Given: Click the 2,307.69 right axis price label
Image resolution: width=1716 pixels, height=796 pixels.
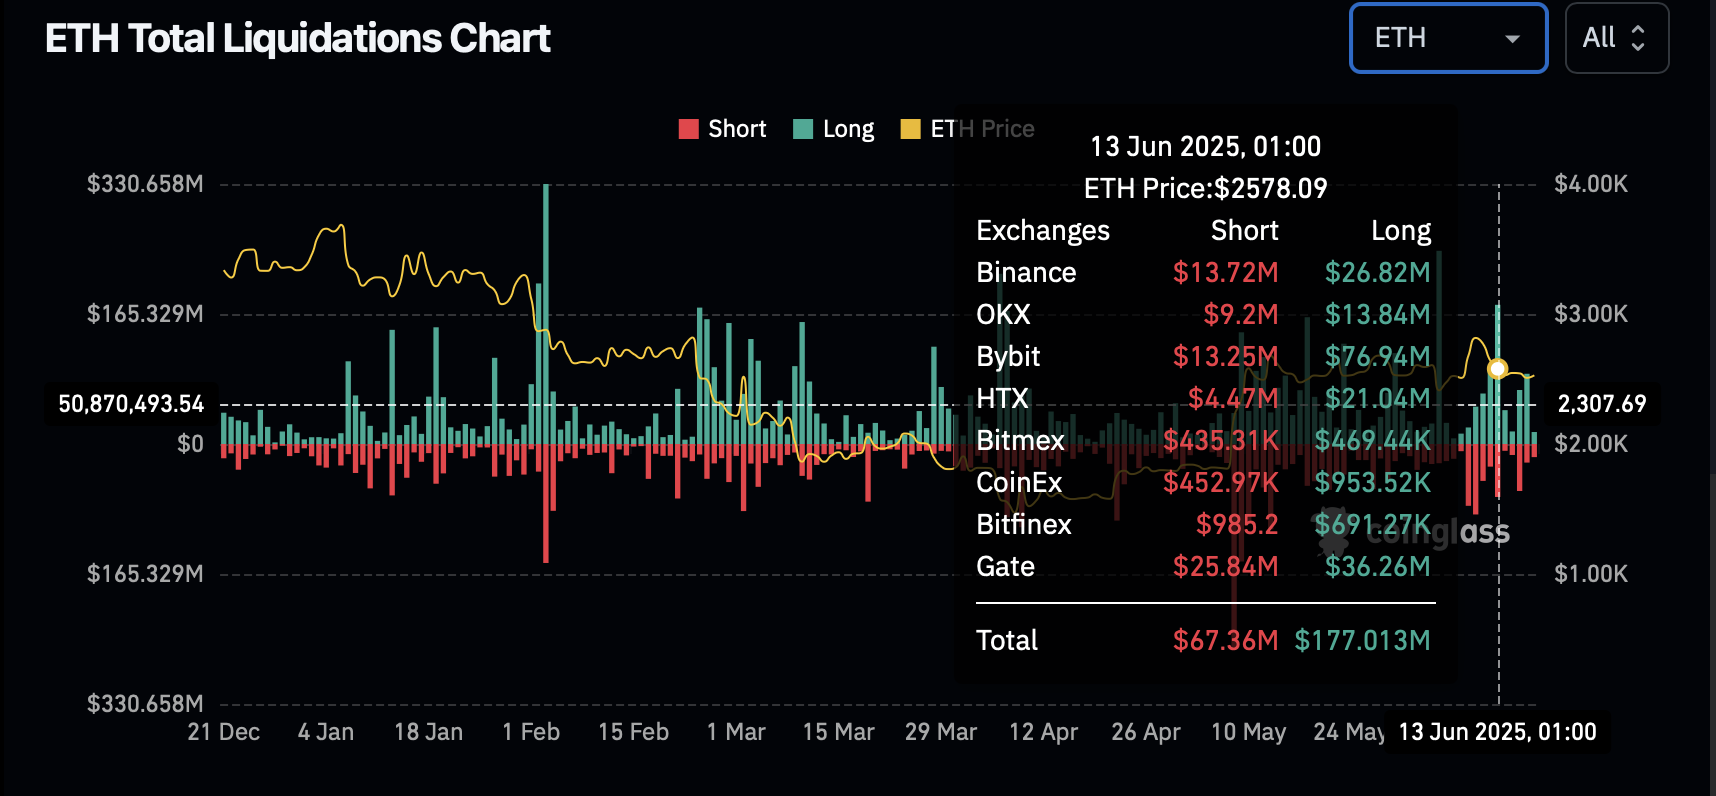Looking at the screenshot, I should coord(1602,404).
